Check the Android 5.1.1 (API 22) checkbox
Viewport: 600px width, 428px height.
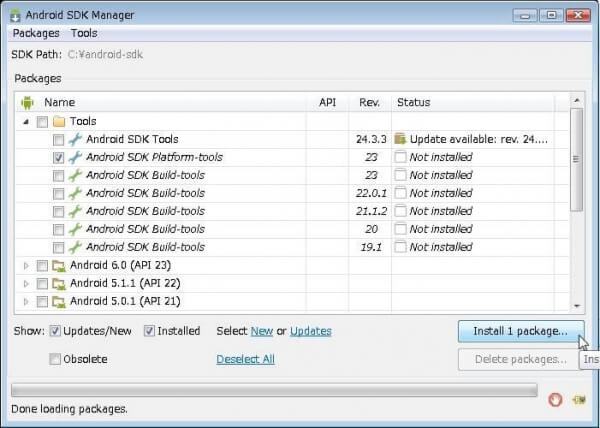(42, 283)
